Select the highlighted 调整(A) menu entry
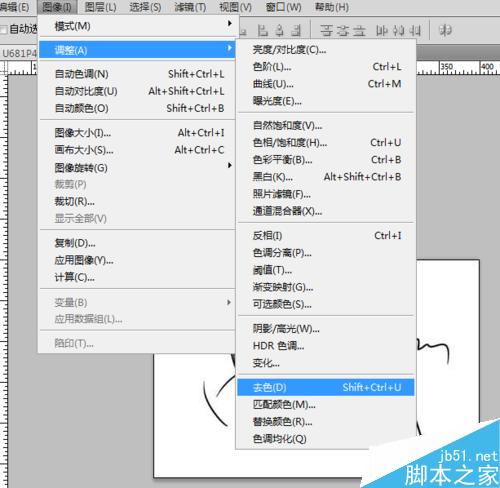Viewport: 500px width, 488px height. pos(137,50)
